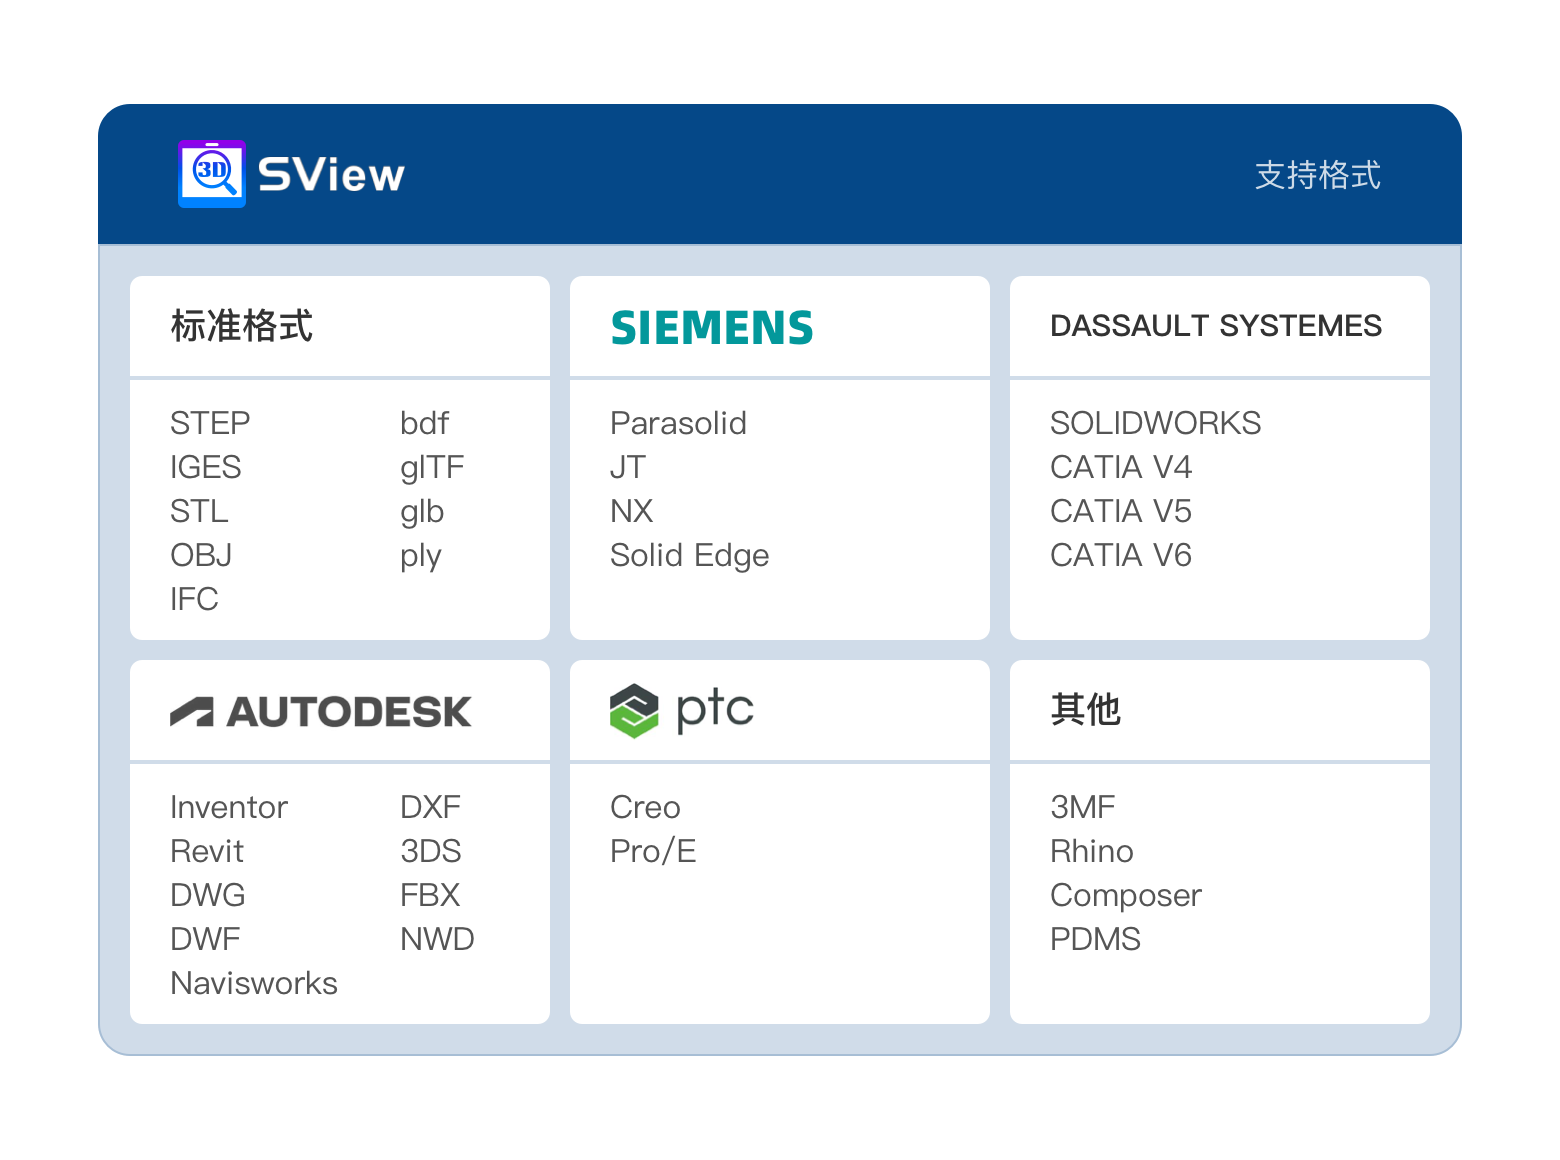Screen dimensions: 1560x1160
Task: Click CATIA V4 entry
Action: click(1121, 467)
